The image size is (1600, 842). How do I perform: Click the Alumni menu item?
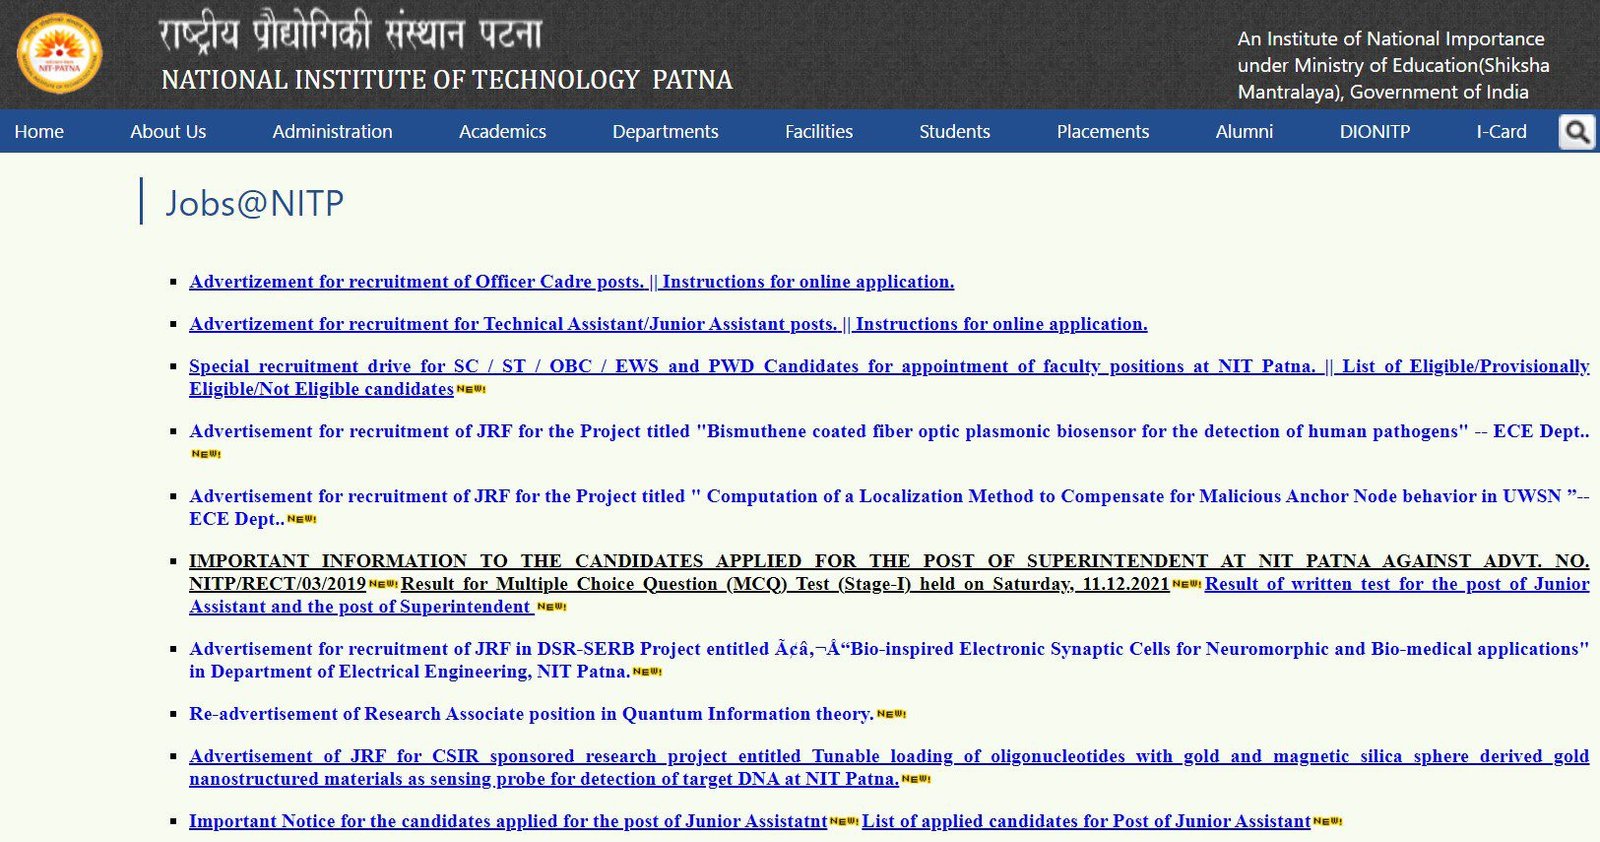tap(1244, 132)
